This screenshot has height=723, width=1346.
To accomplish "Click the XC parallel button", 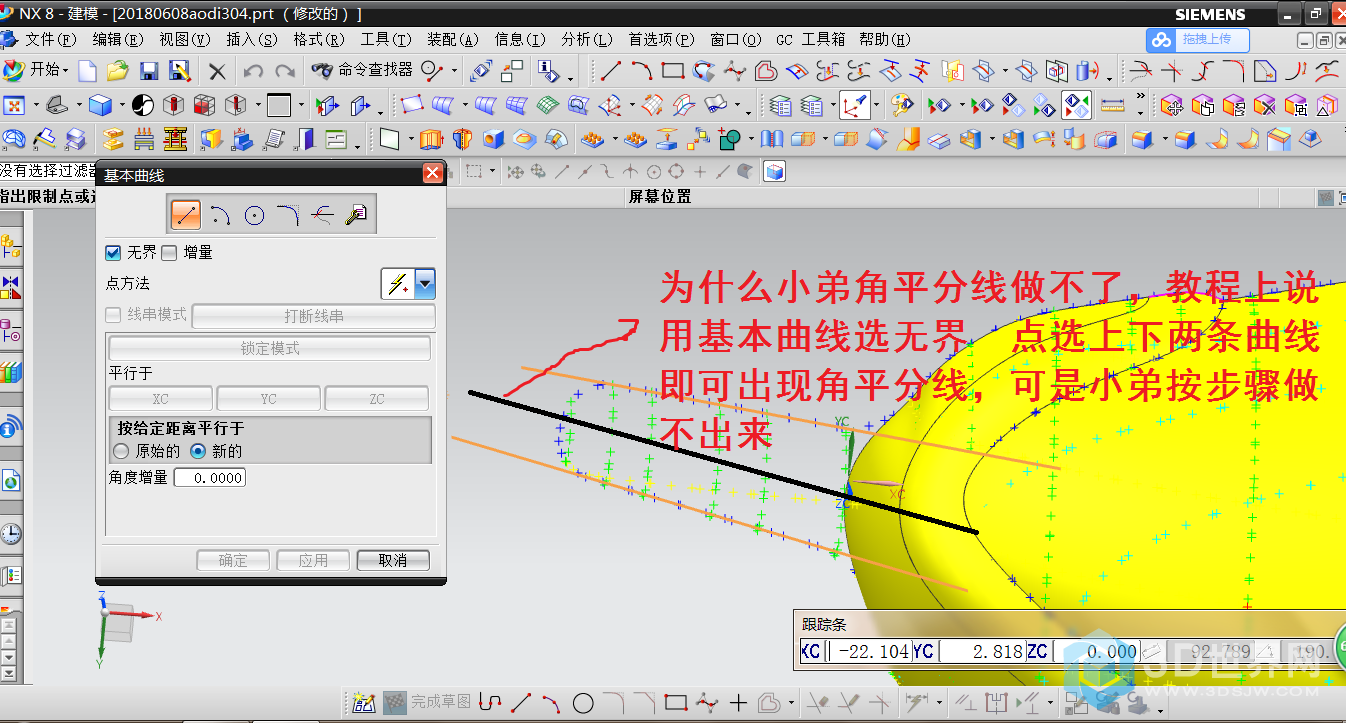I will click(x=160, y=398).
